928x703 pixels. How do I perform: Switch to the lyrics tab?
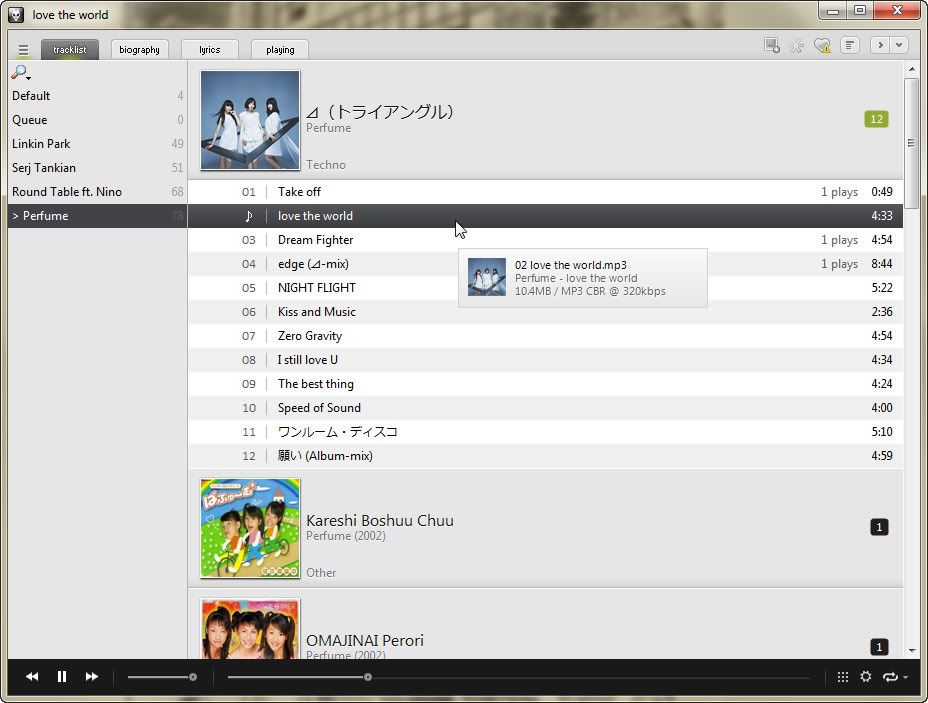click(209, 49)
